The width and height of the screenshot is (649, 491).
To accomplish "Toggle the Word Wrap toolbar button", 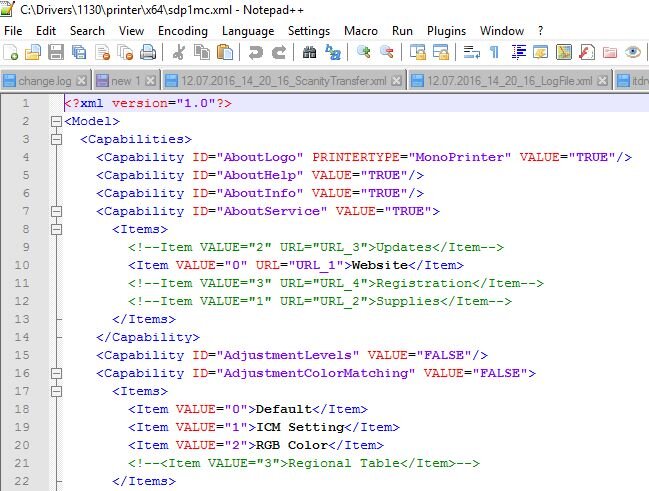I will pyautogui.click(x=471, y=52).
